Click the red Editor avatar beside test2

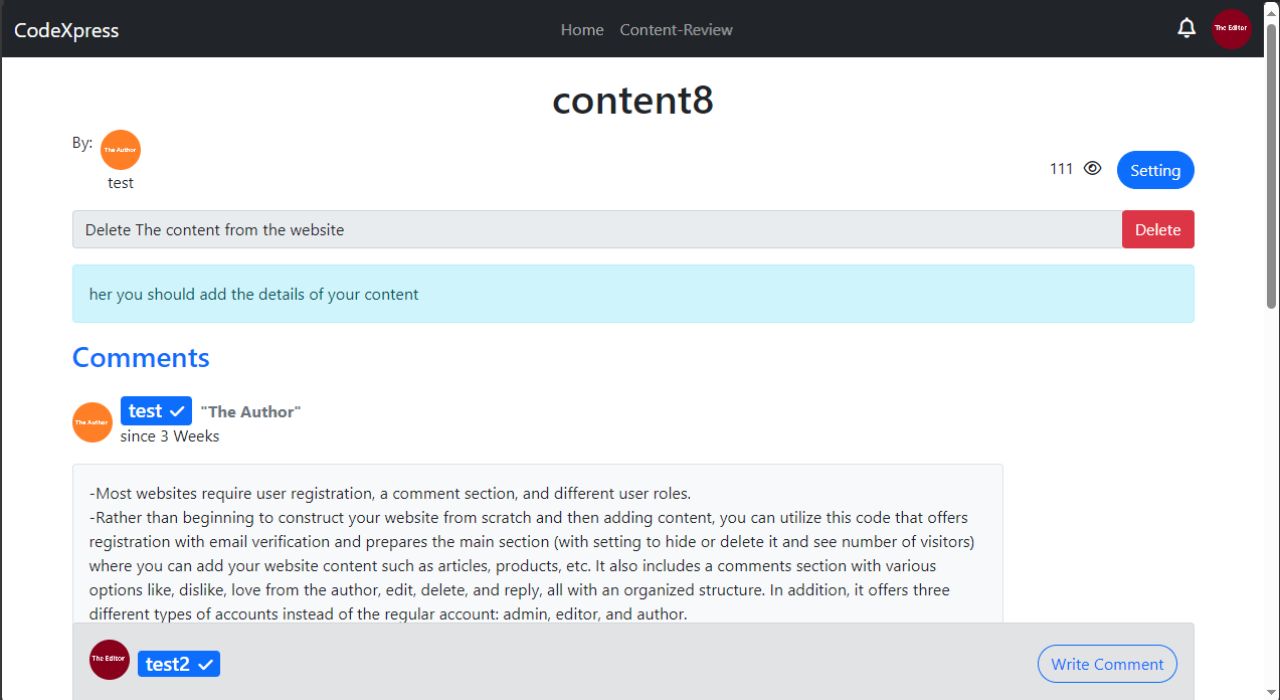(109, 659)
